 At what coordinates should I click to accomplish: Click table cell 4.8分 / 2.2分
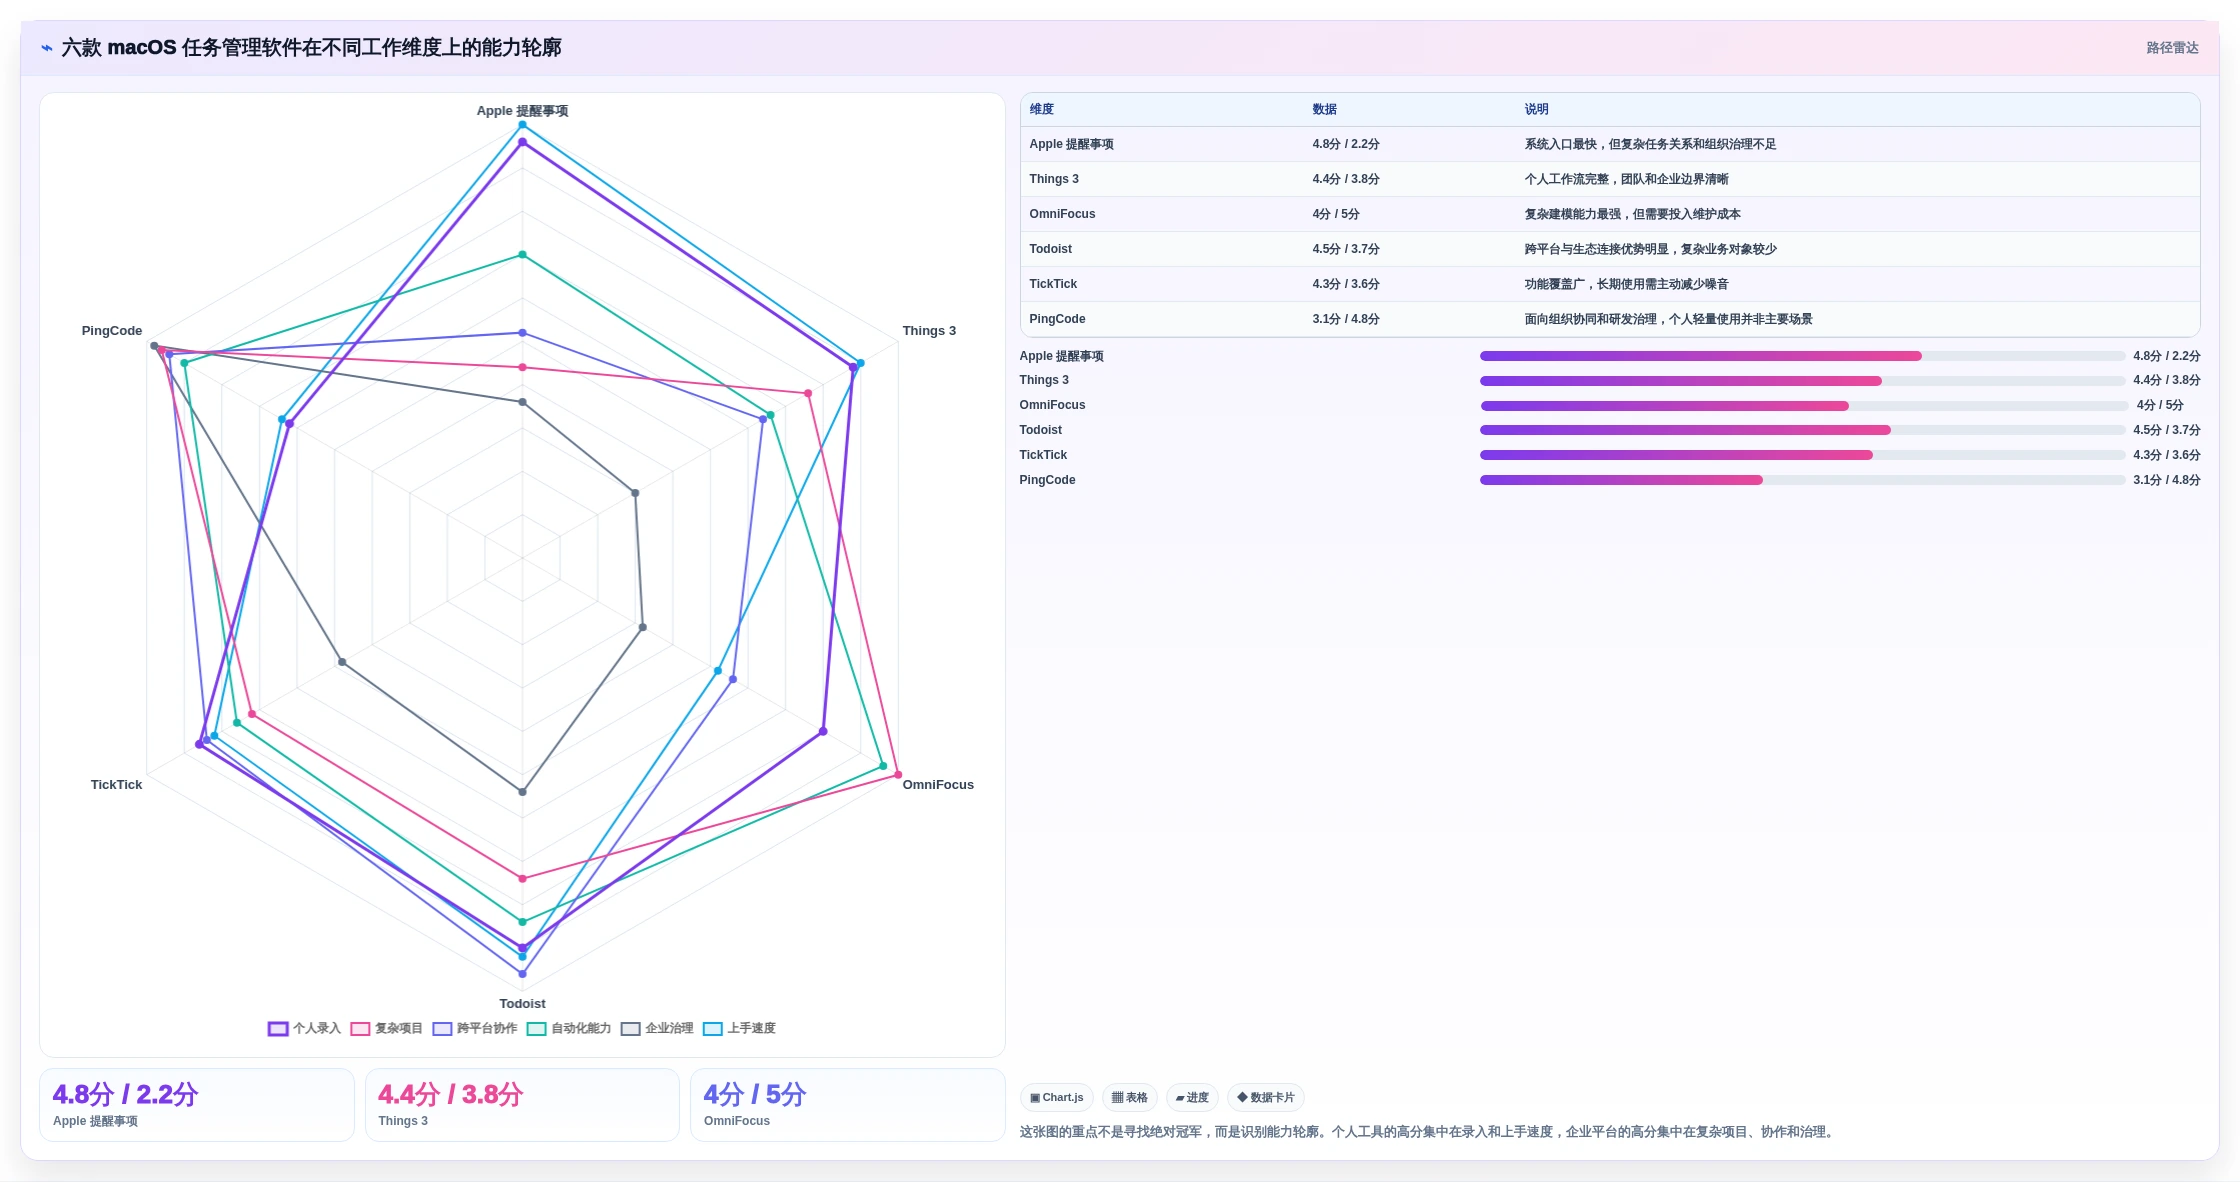[x=1346, y=144]
